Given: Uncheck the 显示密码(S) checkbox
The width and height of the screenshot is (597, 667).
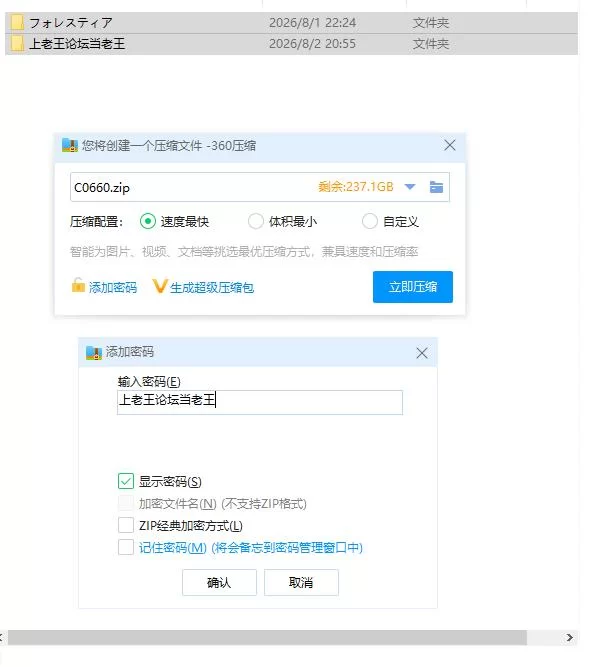Looking at the screenshot, I should click(126, 481).
